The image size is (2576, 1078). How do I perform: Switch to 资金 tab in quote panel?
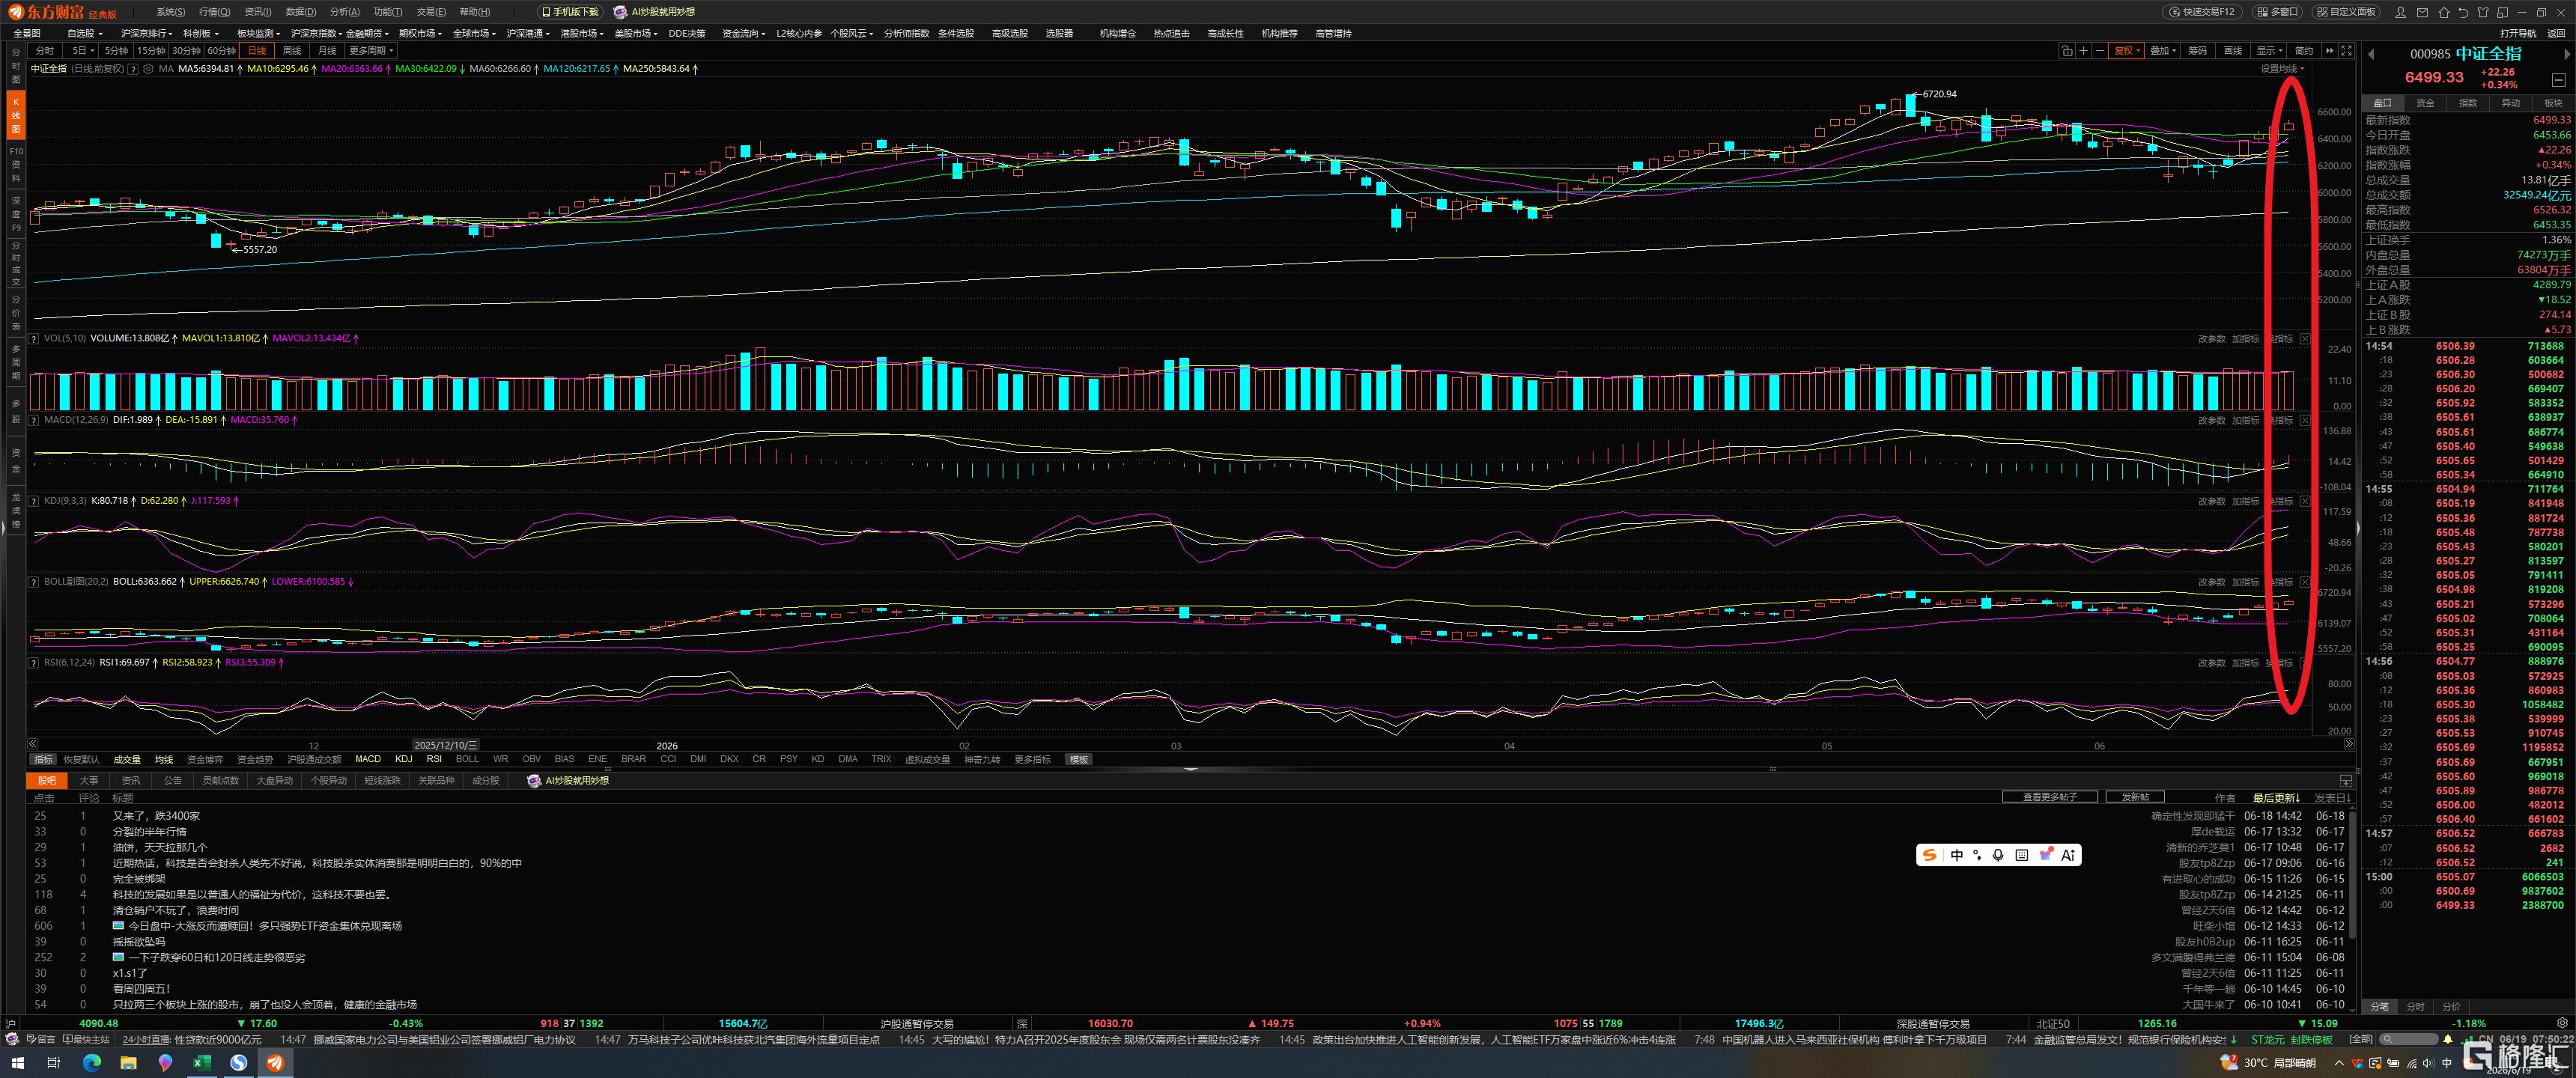2425,103
